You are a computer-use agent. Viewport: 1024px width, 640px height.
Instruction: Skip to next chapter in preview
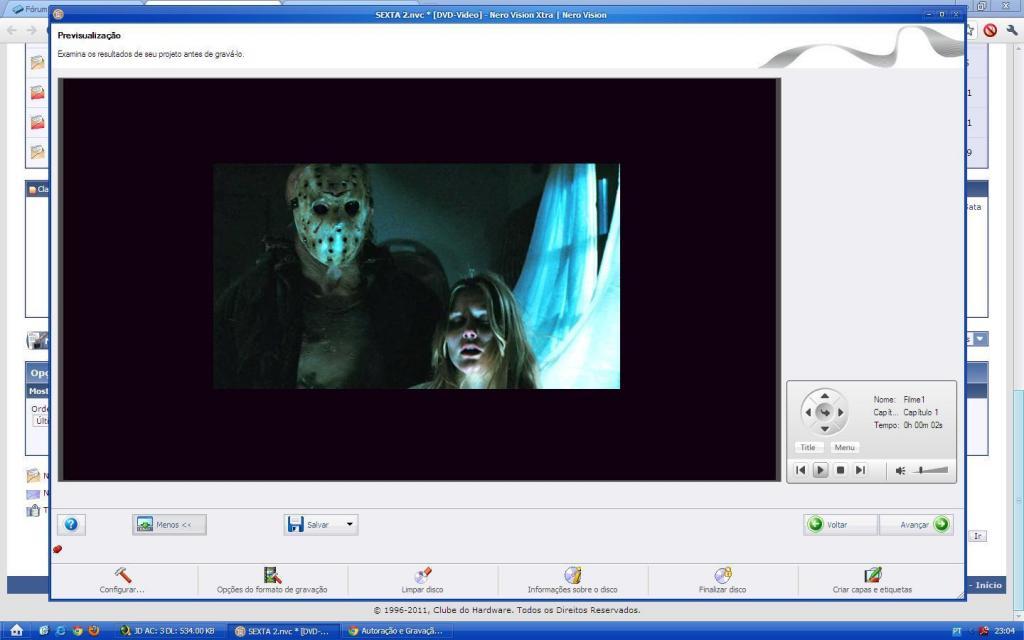tap(860, 470)
